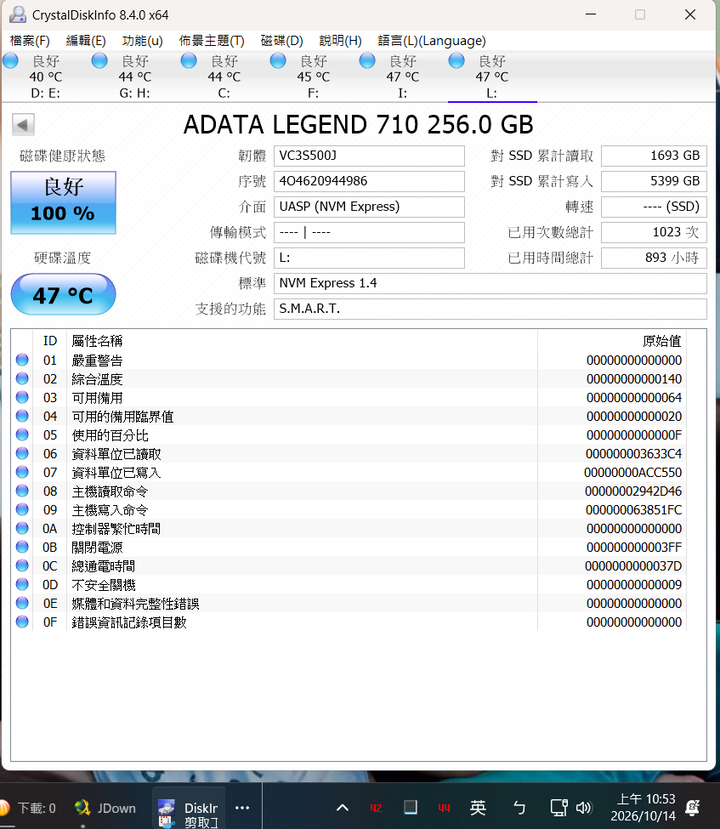Click the status icon for 07 資料單位已寫入
This screenshot has height=829, width=720.
tap(22, 472)
